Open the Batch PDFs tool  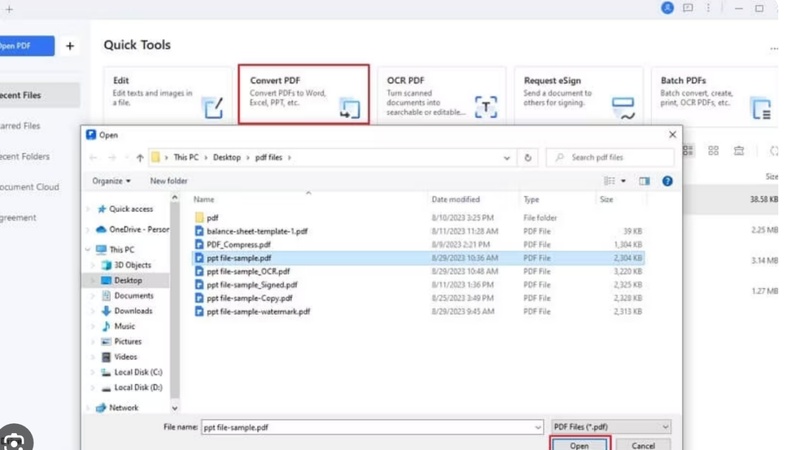pyautogui.click(x=715, y=95)
